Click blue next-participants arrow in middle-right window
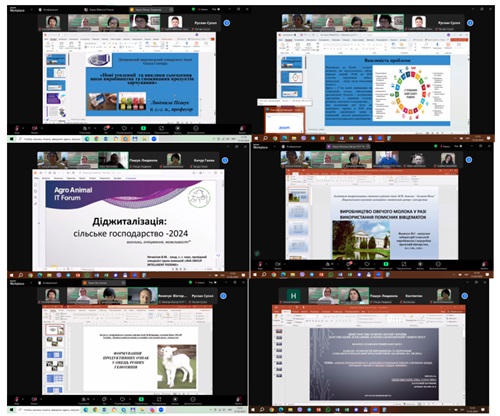 pyautogui.click(x=469, y=160)
